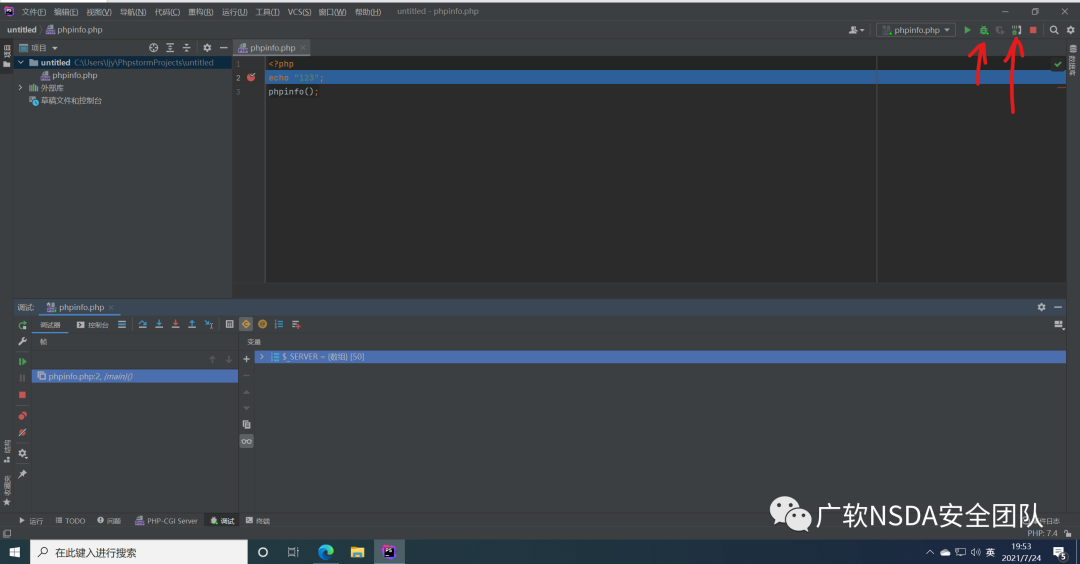Open the 工具(T) menu
The width and height of the screenshot is (1080, 564).
coord(267,12)
